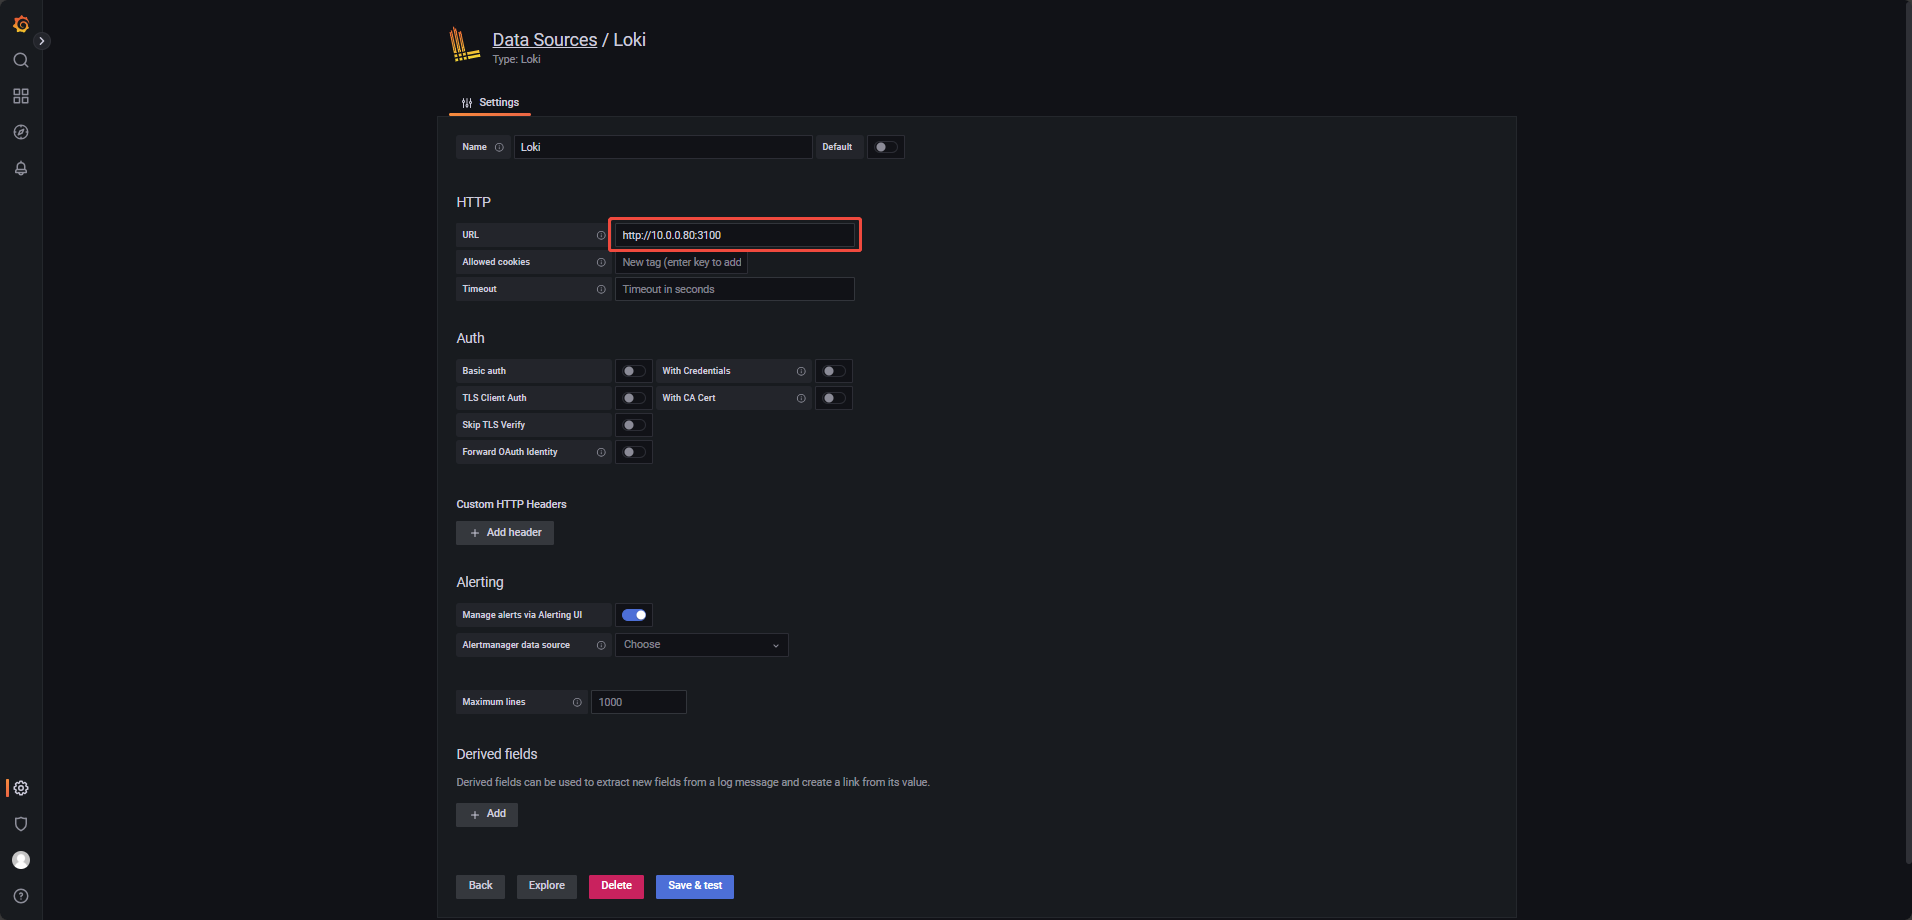The image size is (1912, 920).
Task: Open the Alertmanager data source dropdown
Action: click(x=701, y=644)
